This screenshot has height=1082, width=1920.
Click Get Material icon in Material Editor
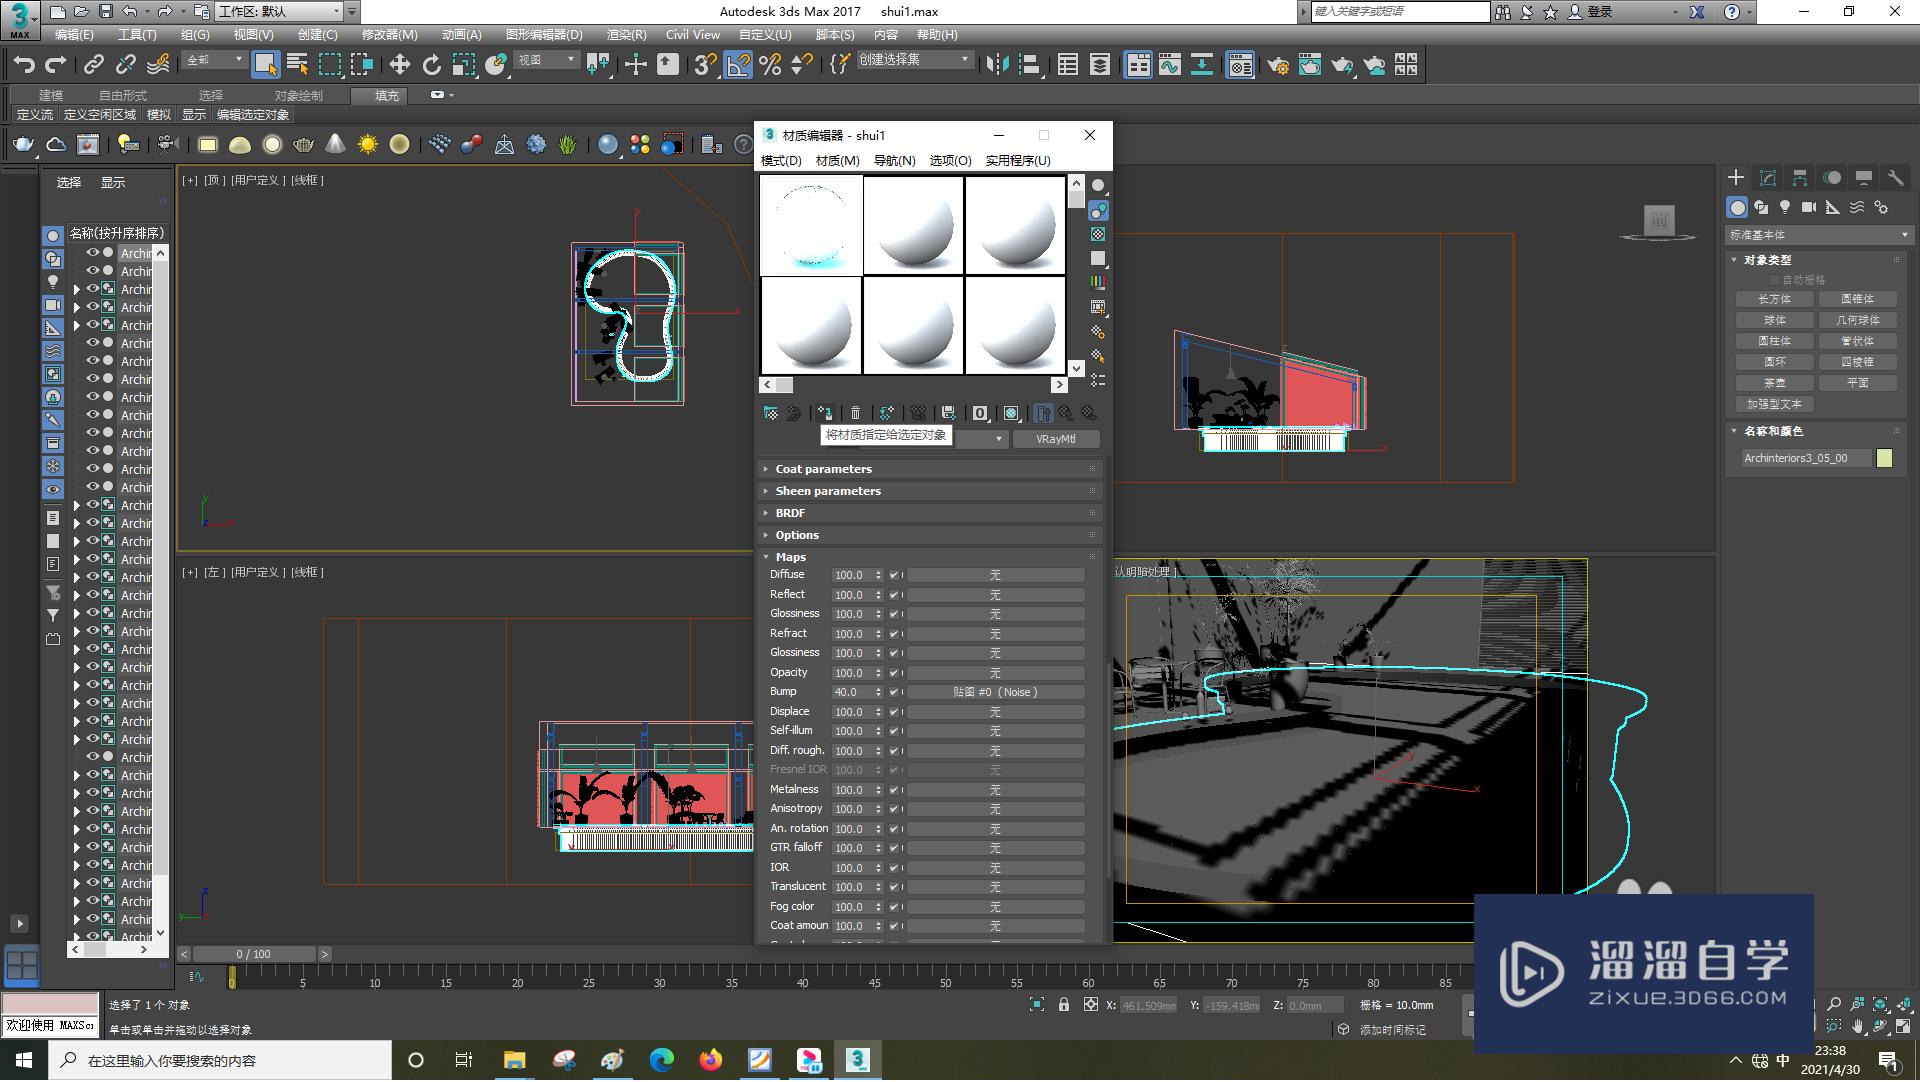click(770, 413)
